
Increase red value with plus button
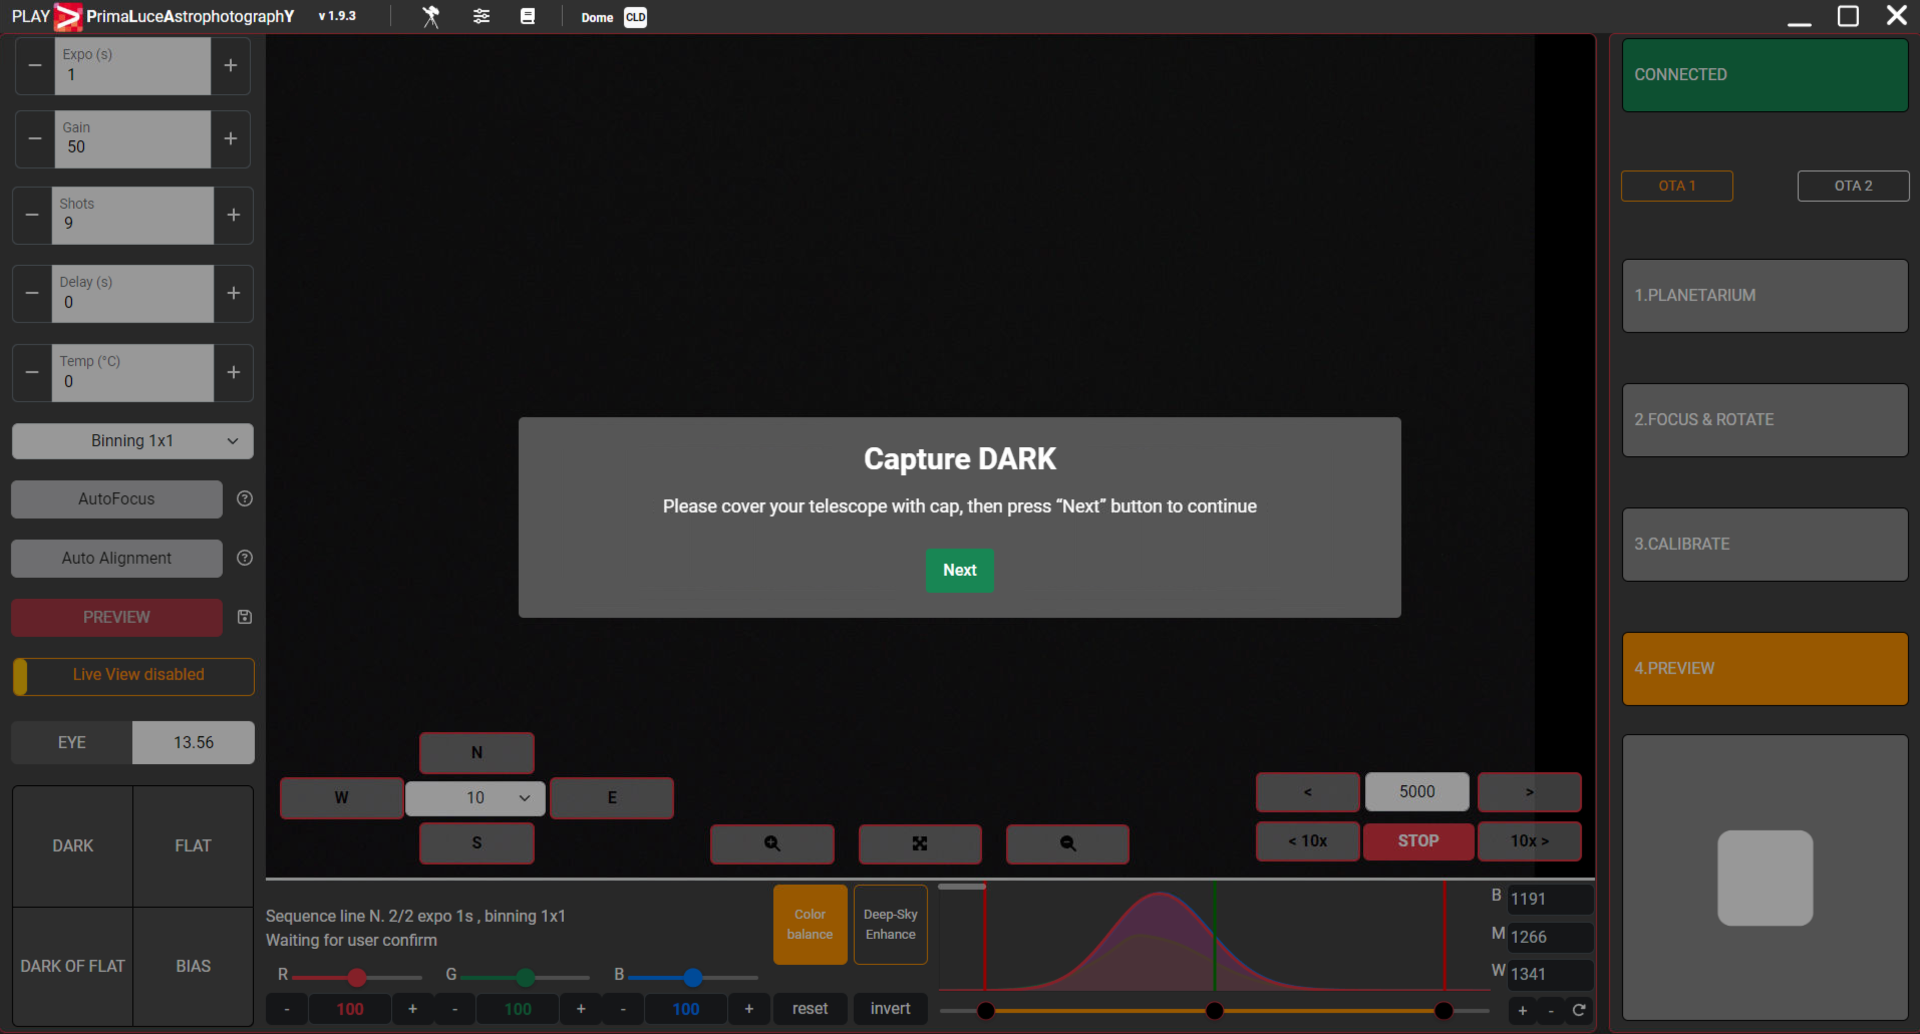point(413,1009)
